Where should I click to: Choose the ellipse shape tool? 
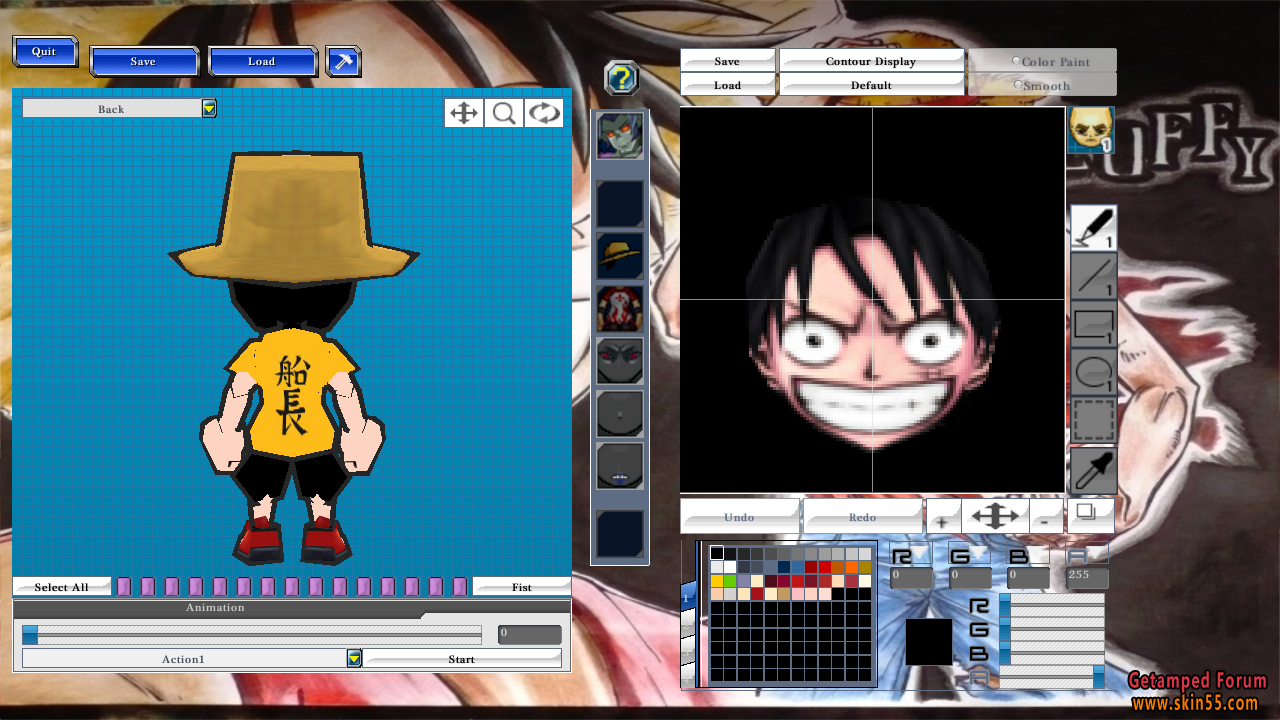click(1093, 372)
